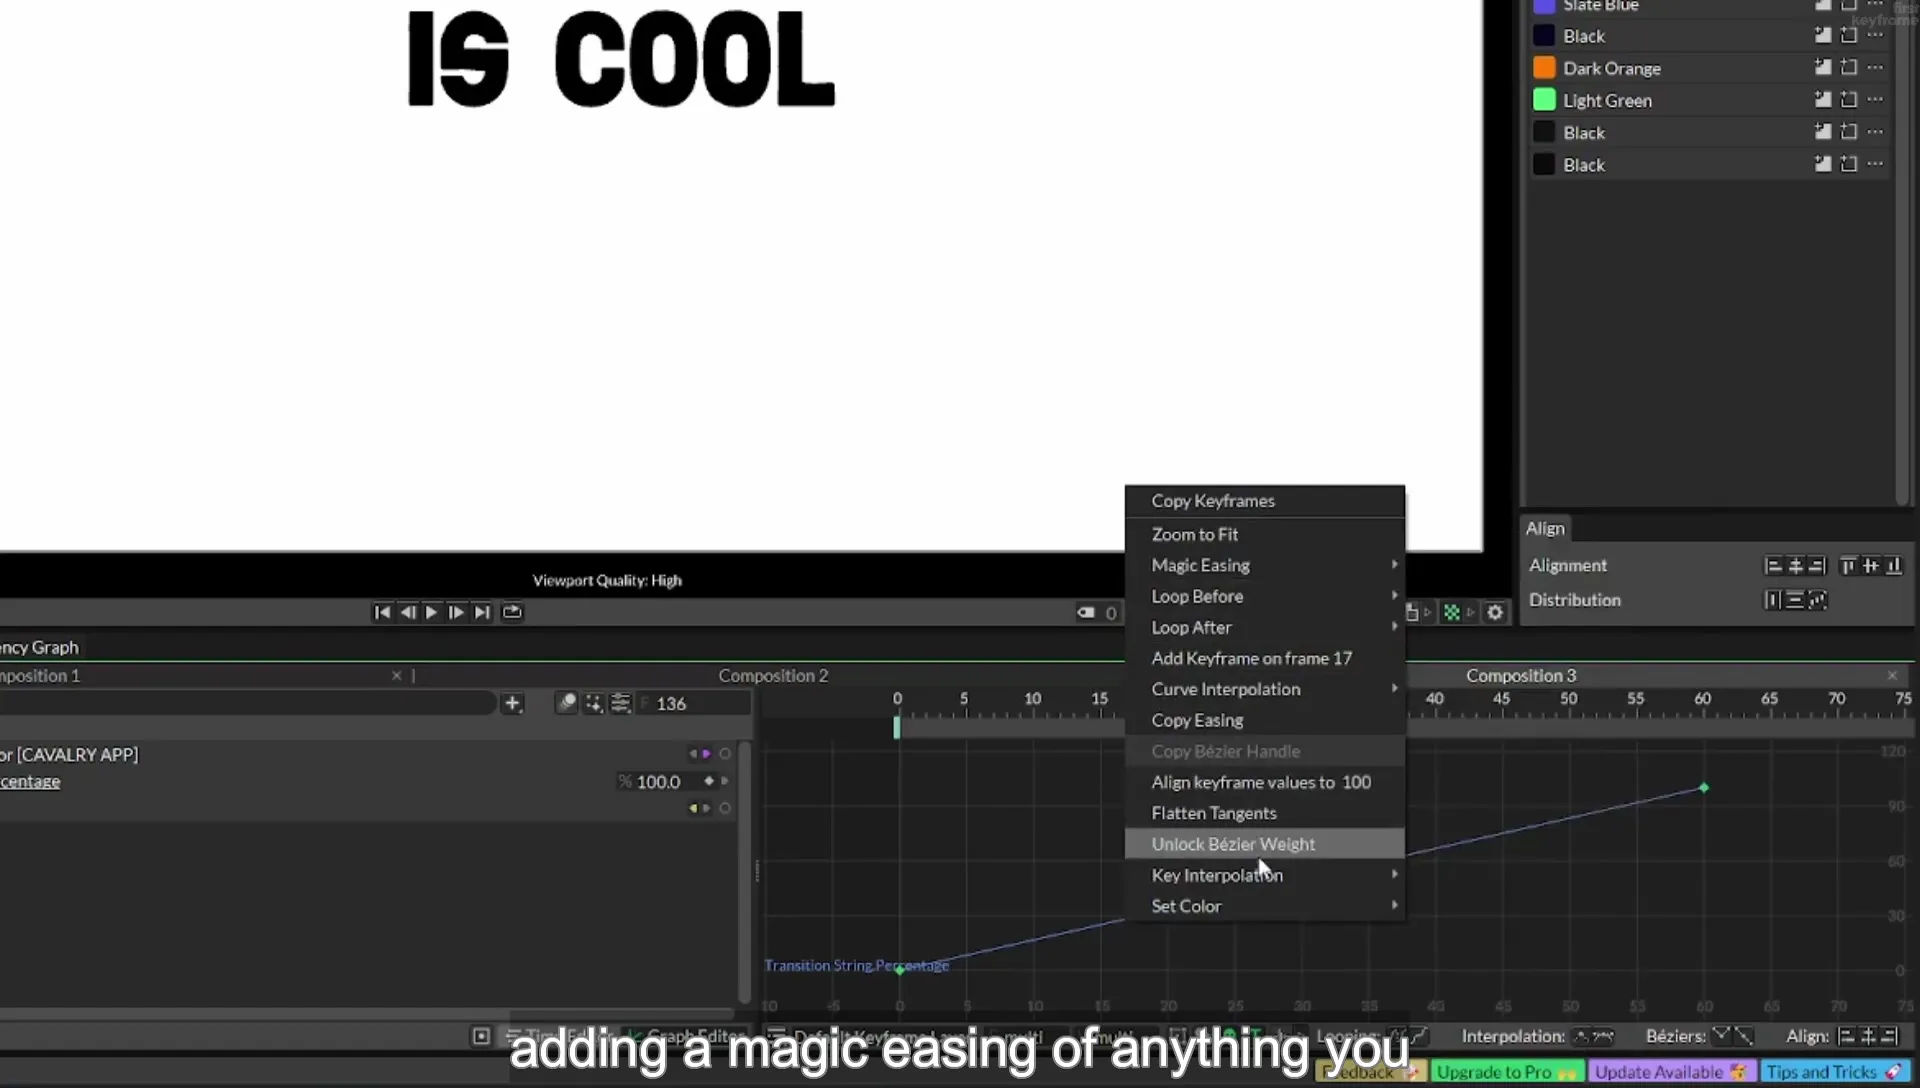
Task: Expand the Magic Easing submenu
Action: [1265, 565]
